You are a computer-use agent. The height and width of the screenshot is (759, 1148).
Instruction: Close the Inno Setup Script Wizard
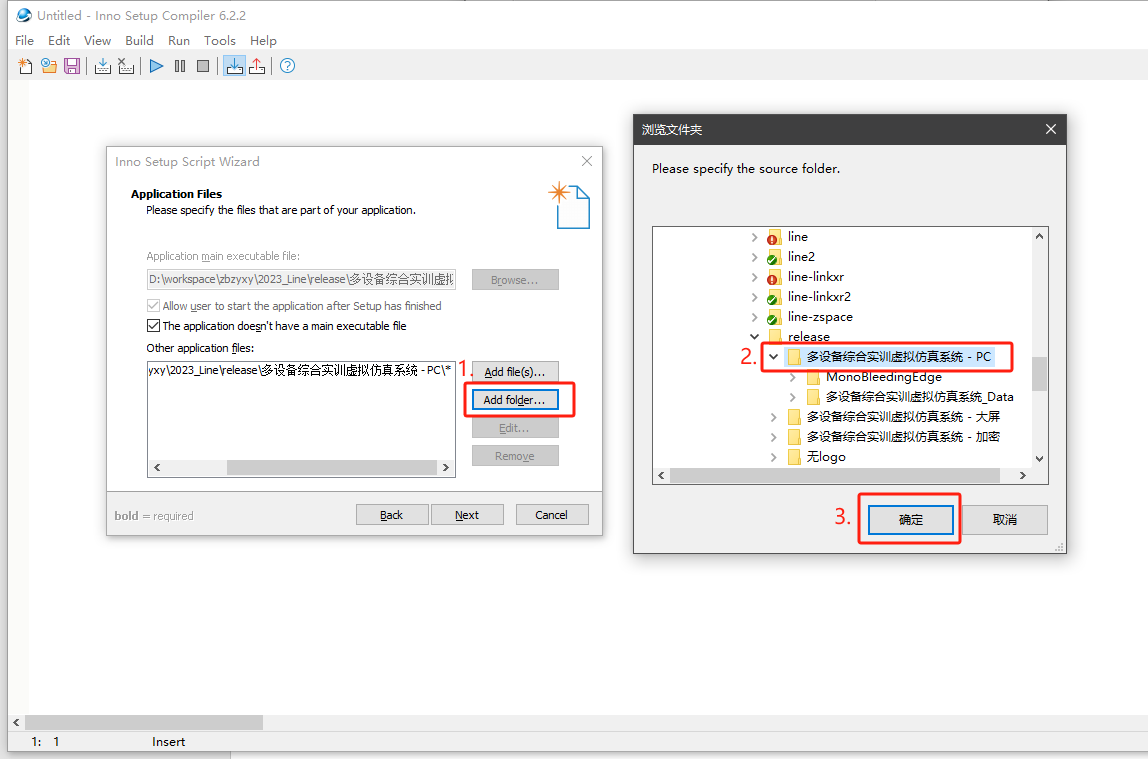(x=586, y=161)
